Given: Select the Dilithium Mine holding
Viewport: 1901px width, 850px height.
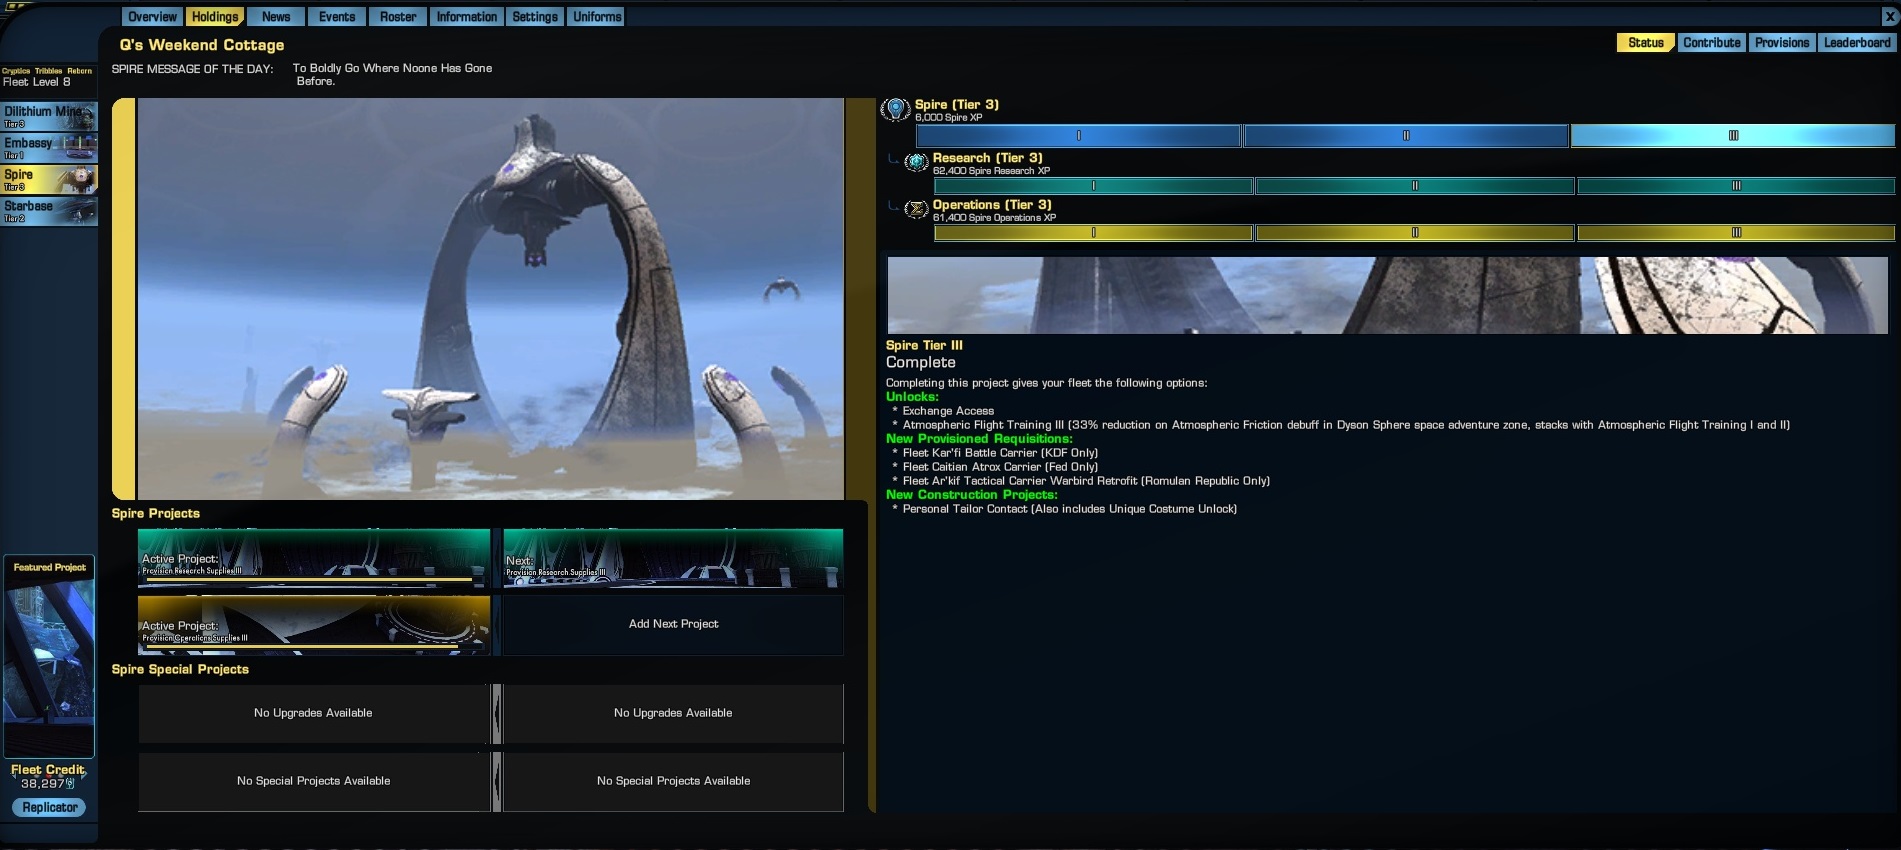Looking at the screenshot, I should click(x=49, y=116).
